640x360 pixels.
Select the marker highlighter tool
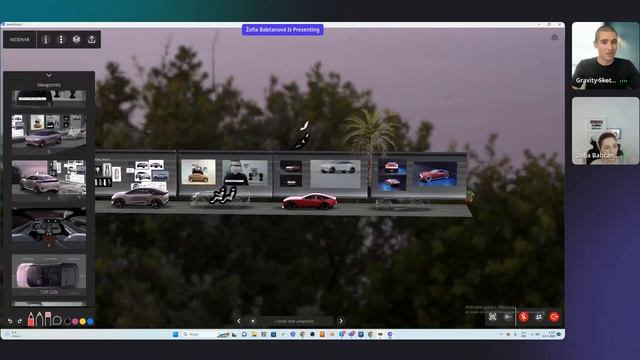pyautogui.click(x=48, y=319)
